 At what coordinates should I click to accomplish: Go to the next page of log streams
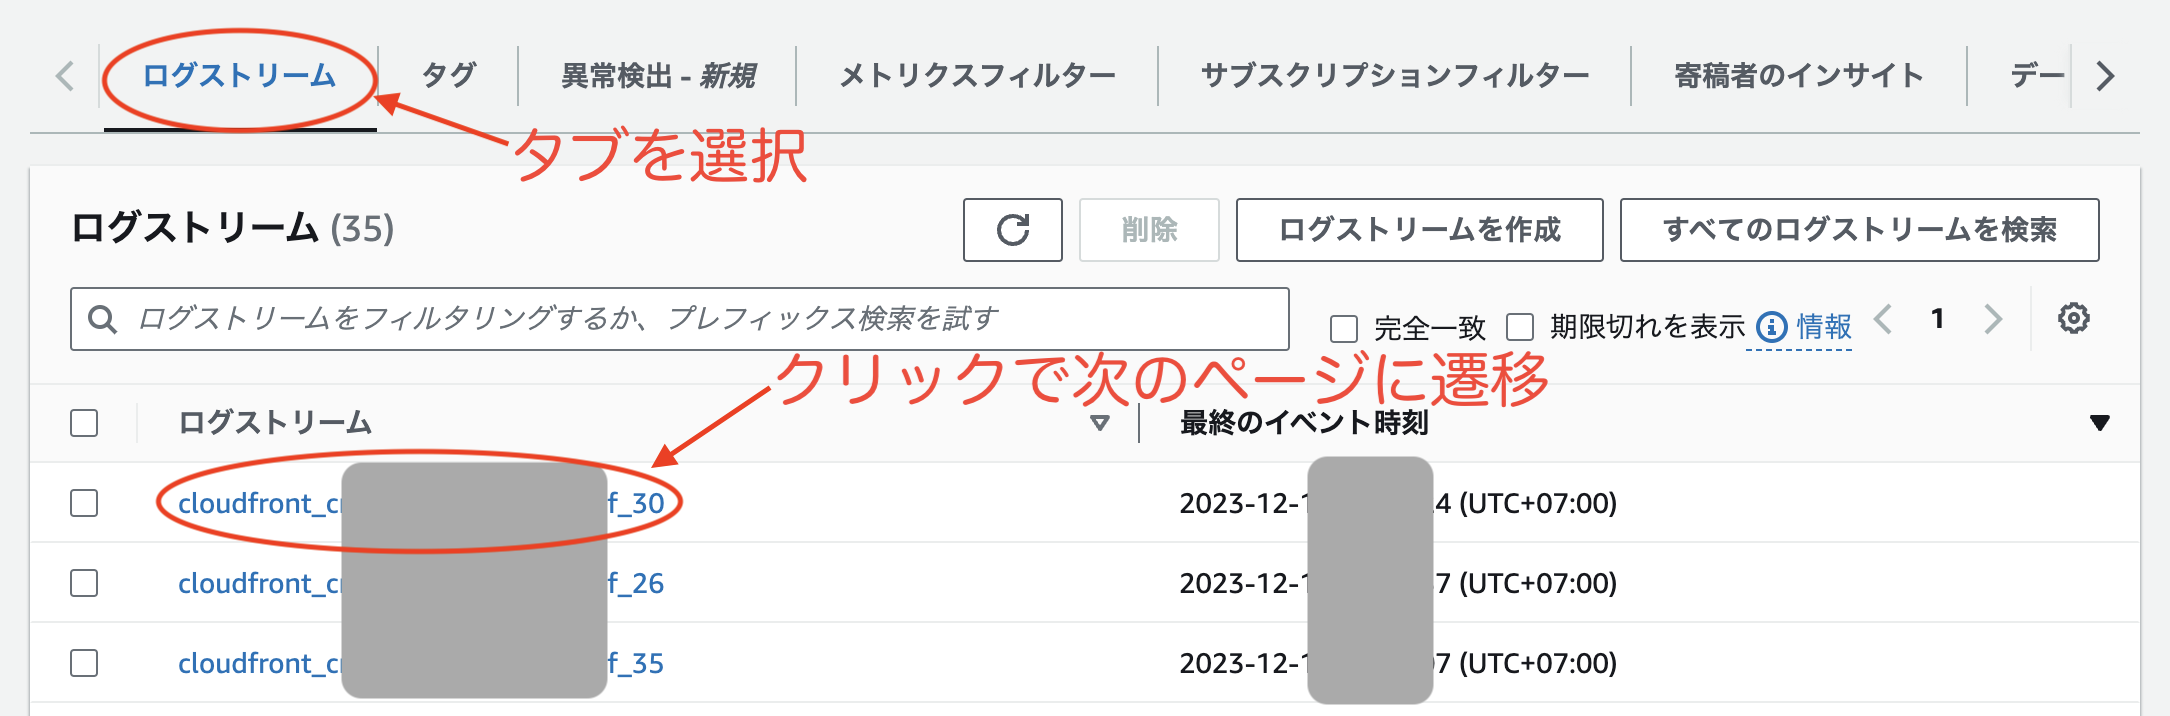tap(1993, 319)
